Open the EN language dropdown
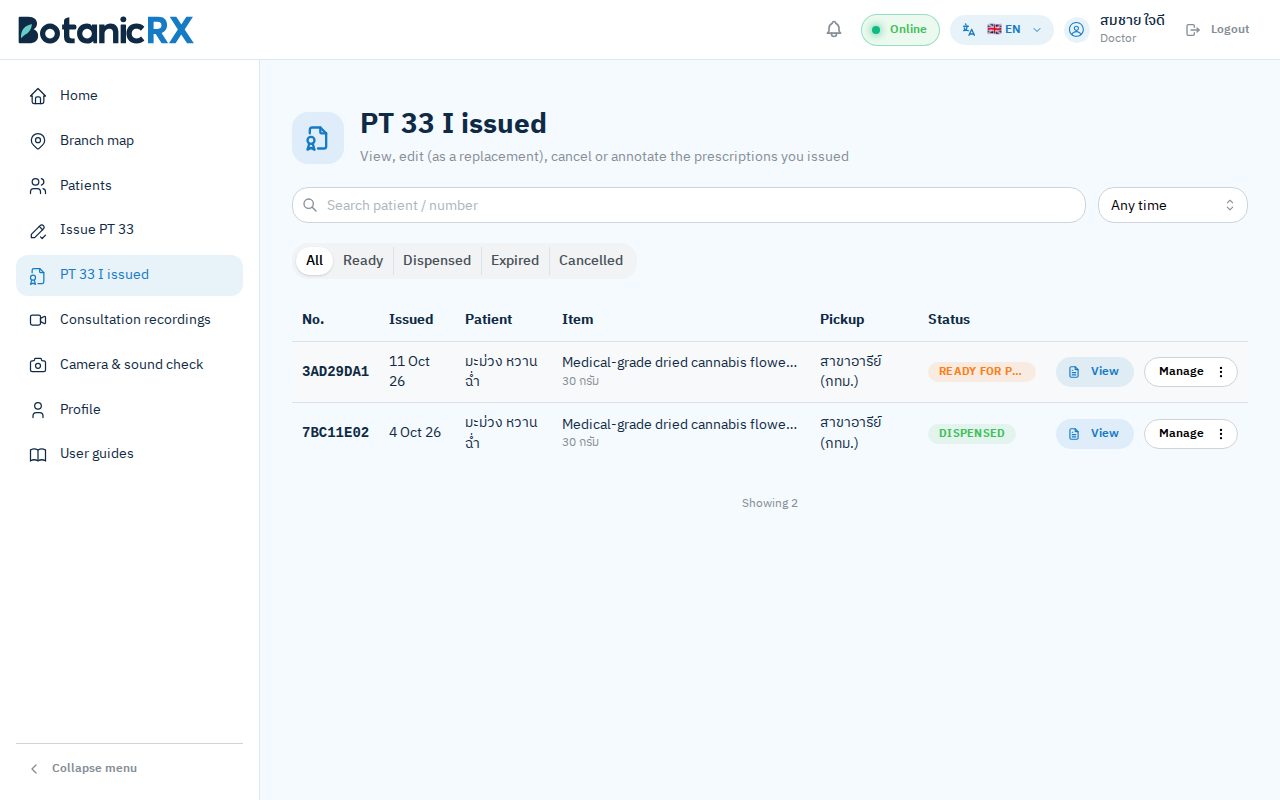This screenshot has width=1280, height=800. [1002, 30]
